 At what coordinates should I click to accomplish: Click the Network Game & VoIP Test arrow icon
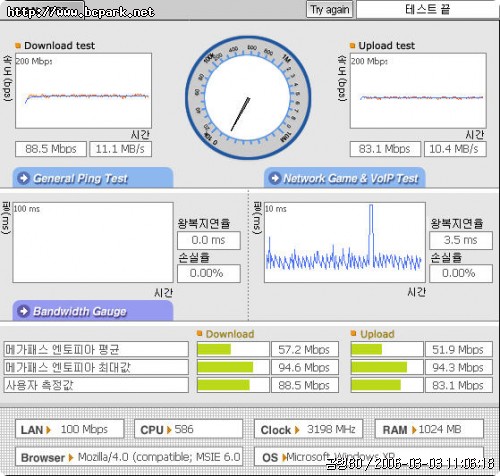pos(275,178)
